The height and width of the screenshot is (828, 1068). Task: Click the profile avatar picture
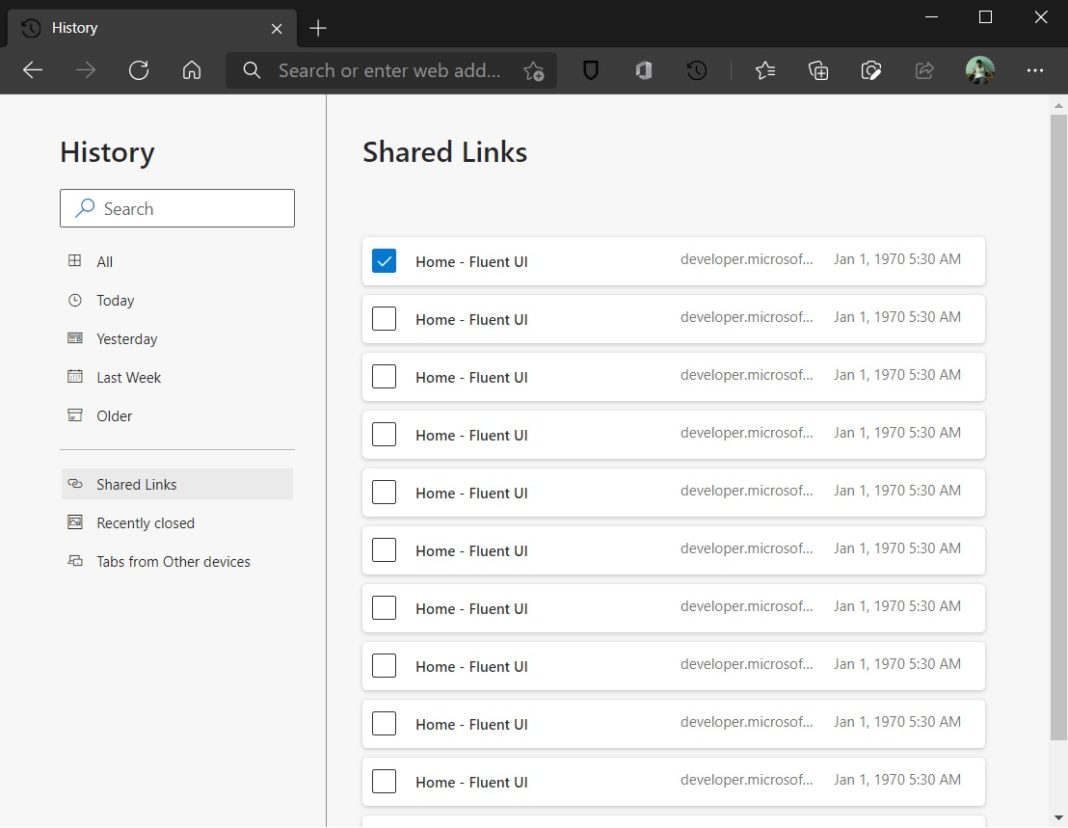pyautogui.click(x=979, y=70)
